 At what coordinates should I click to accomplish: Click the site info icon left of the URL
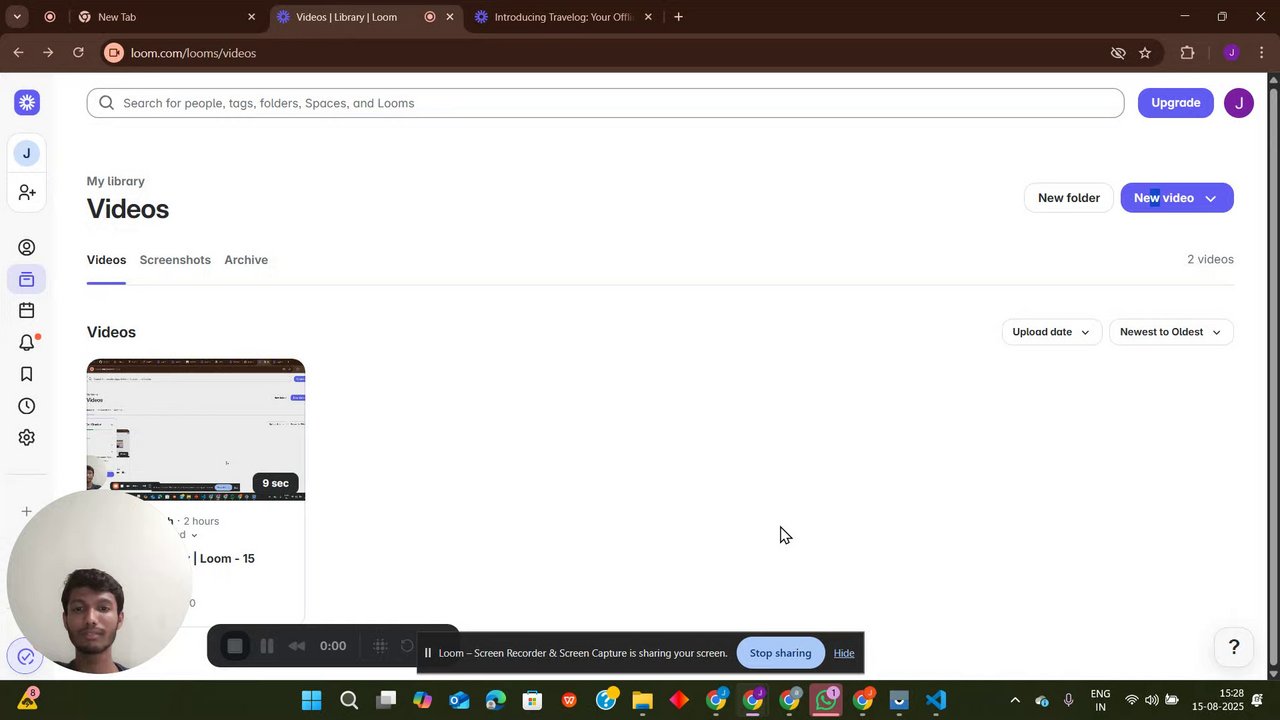(114, 53)
